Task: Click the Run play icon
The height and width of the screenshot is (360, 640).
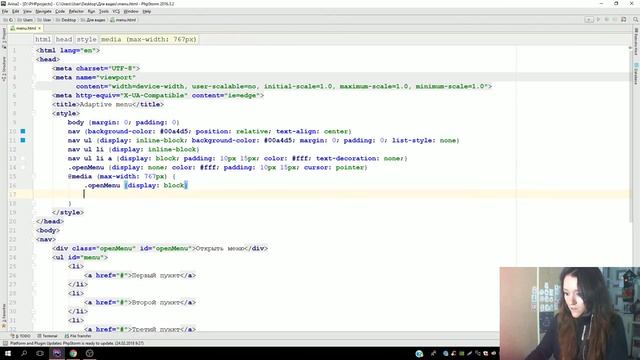Action: point(598,20)
